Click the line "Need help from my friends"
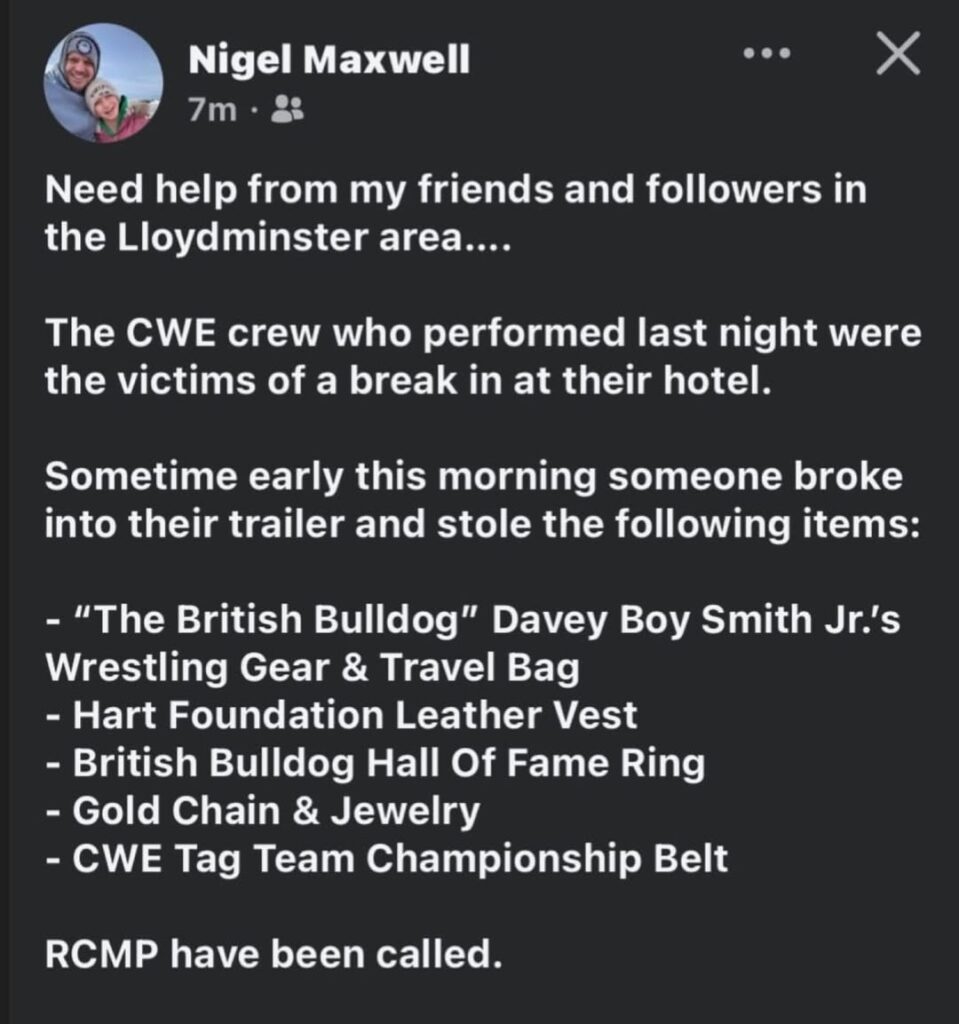The image size is (959, 1024). tap(455, 190)
